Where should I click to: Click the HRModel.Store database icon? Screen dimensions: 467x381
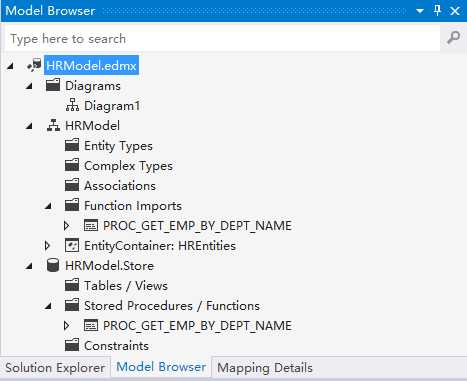click(x=53, y=266)
